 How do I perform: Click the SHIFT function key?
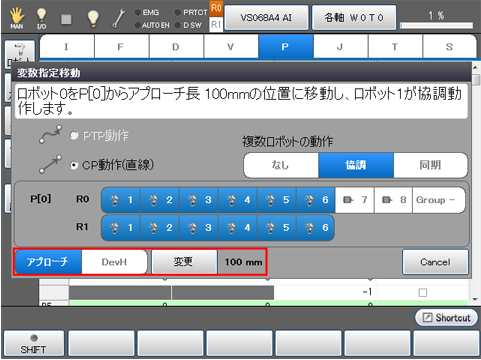pos(34,343)
